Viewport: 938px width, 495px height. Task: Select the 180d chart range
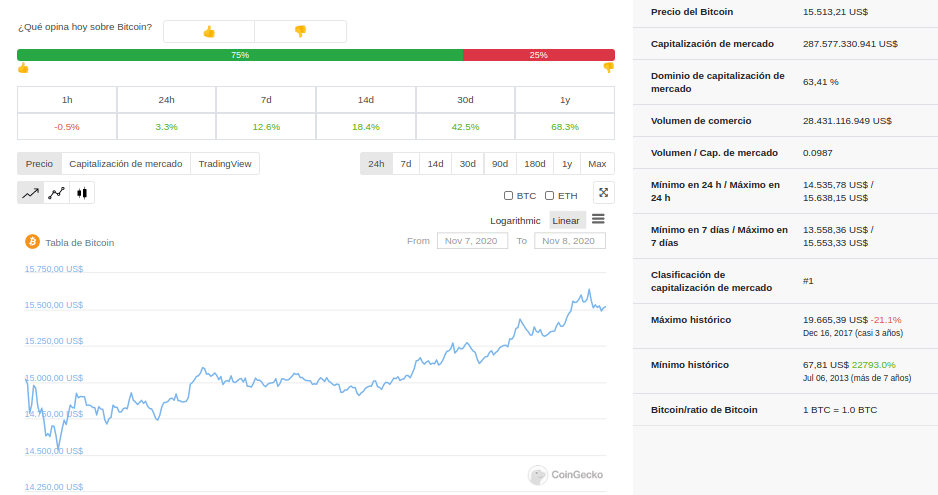click(x=535, y=163)
